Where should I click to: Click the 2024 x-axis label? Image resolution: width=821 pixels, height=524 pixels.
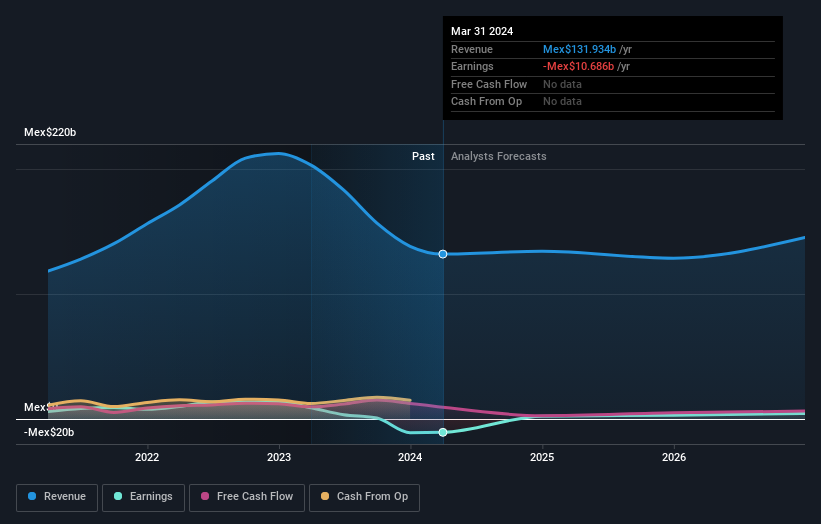click(410, 458)
